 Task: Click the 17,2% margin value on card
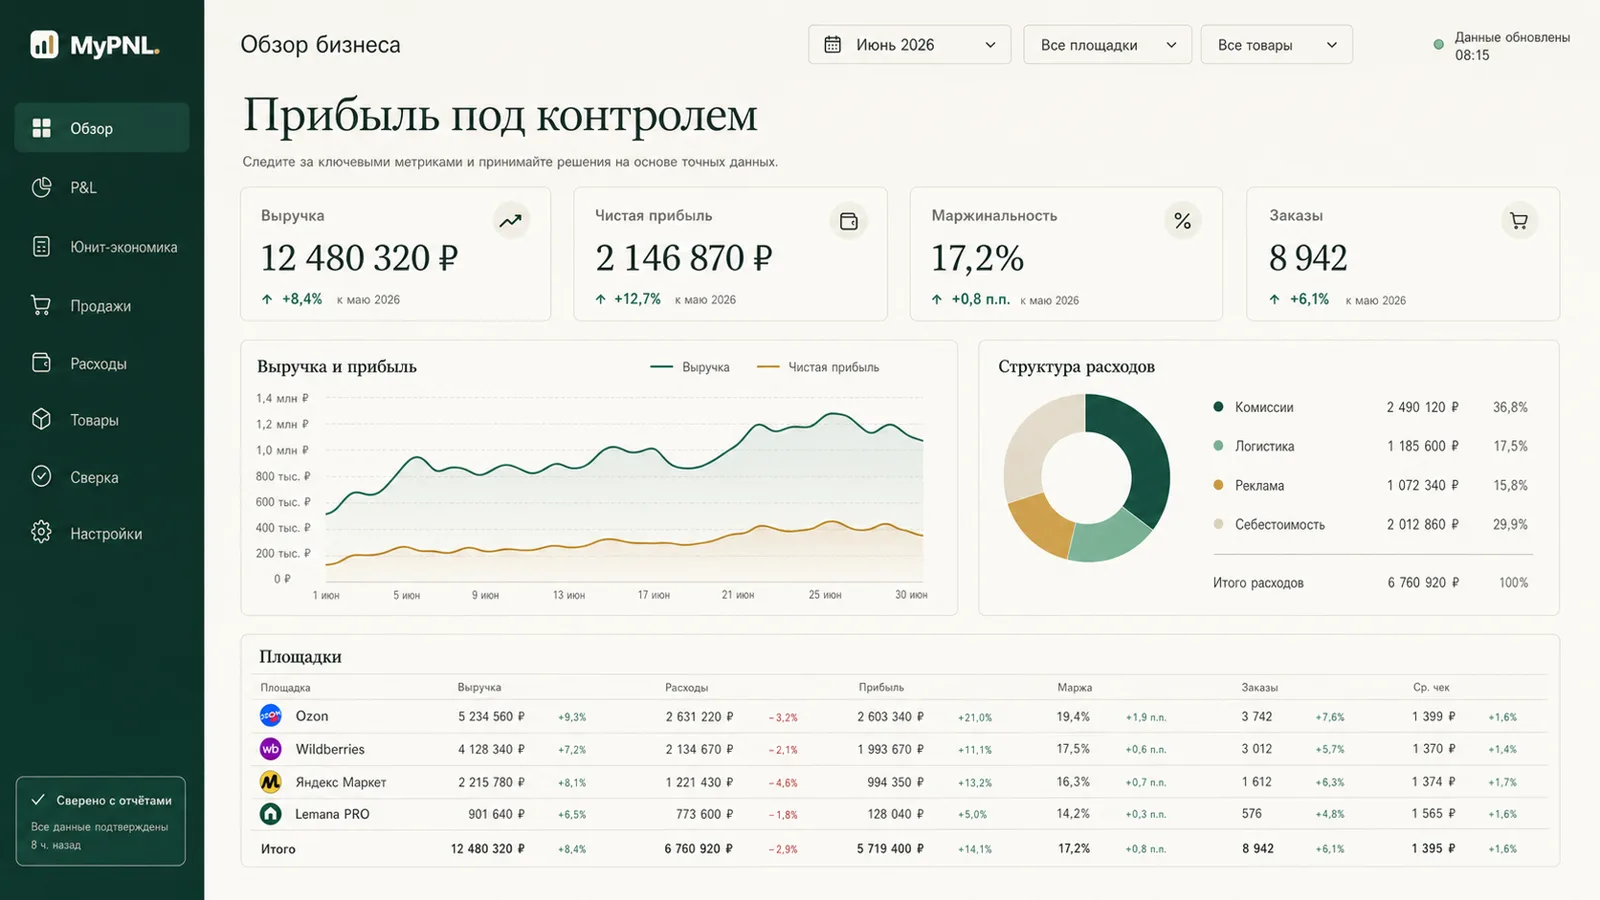point(977,259)
